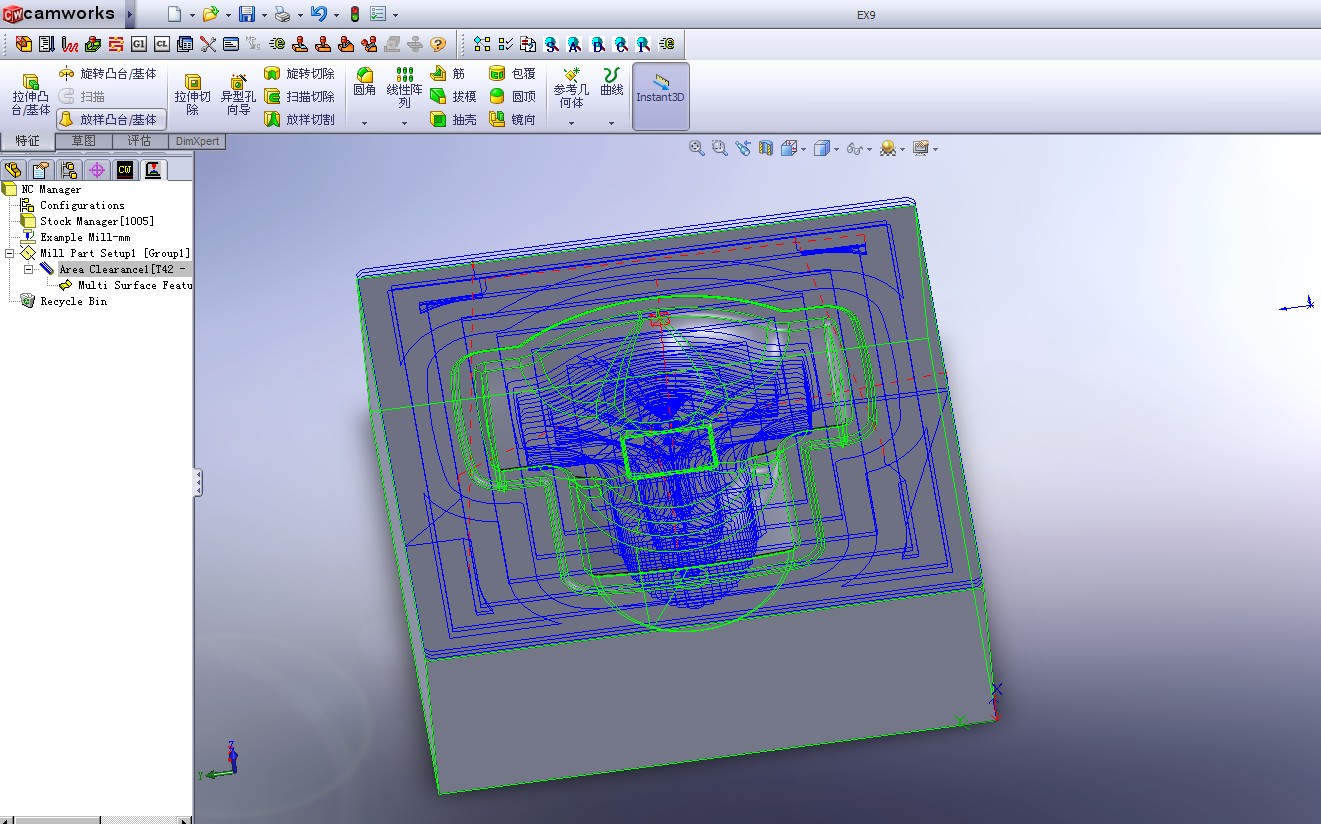
Task: Click the 旋转切除 button
Action: click(300, 74)
